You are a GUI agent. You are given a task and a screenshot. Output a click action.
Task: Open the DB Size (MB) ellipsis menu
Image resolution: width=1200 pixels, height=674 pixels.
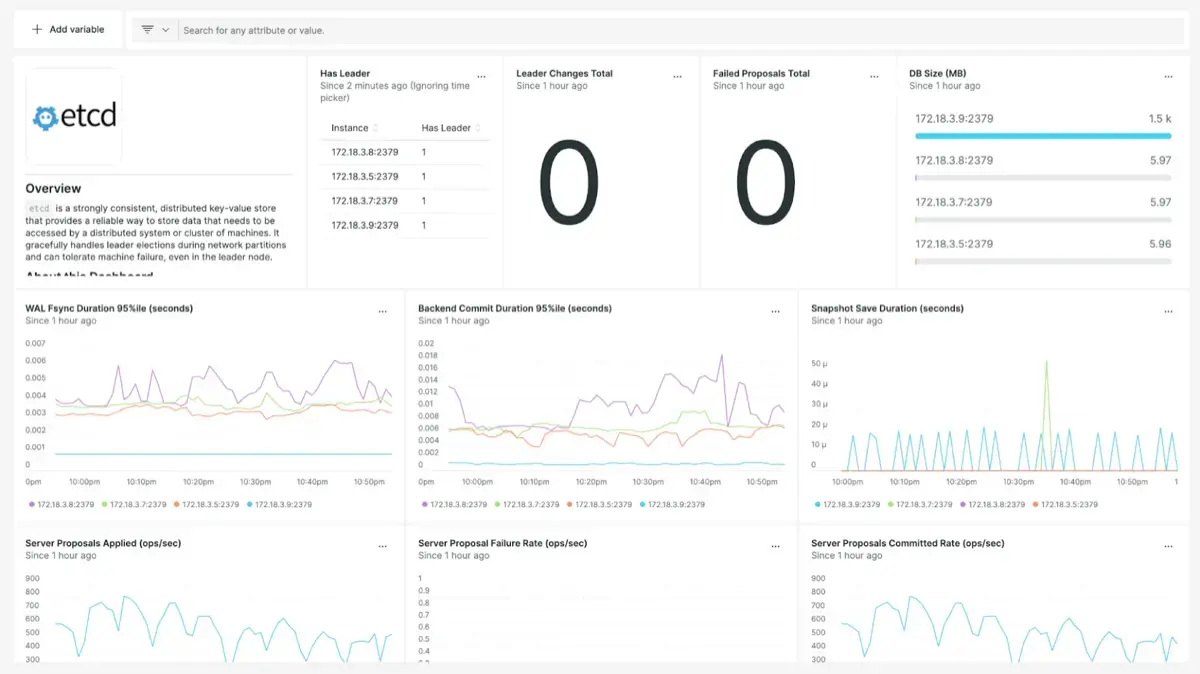click(x=1168, y=77)
